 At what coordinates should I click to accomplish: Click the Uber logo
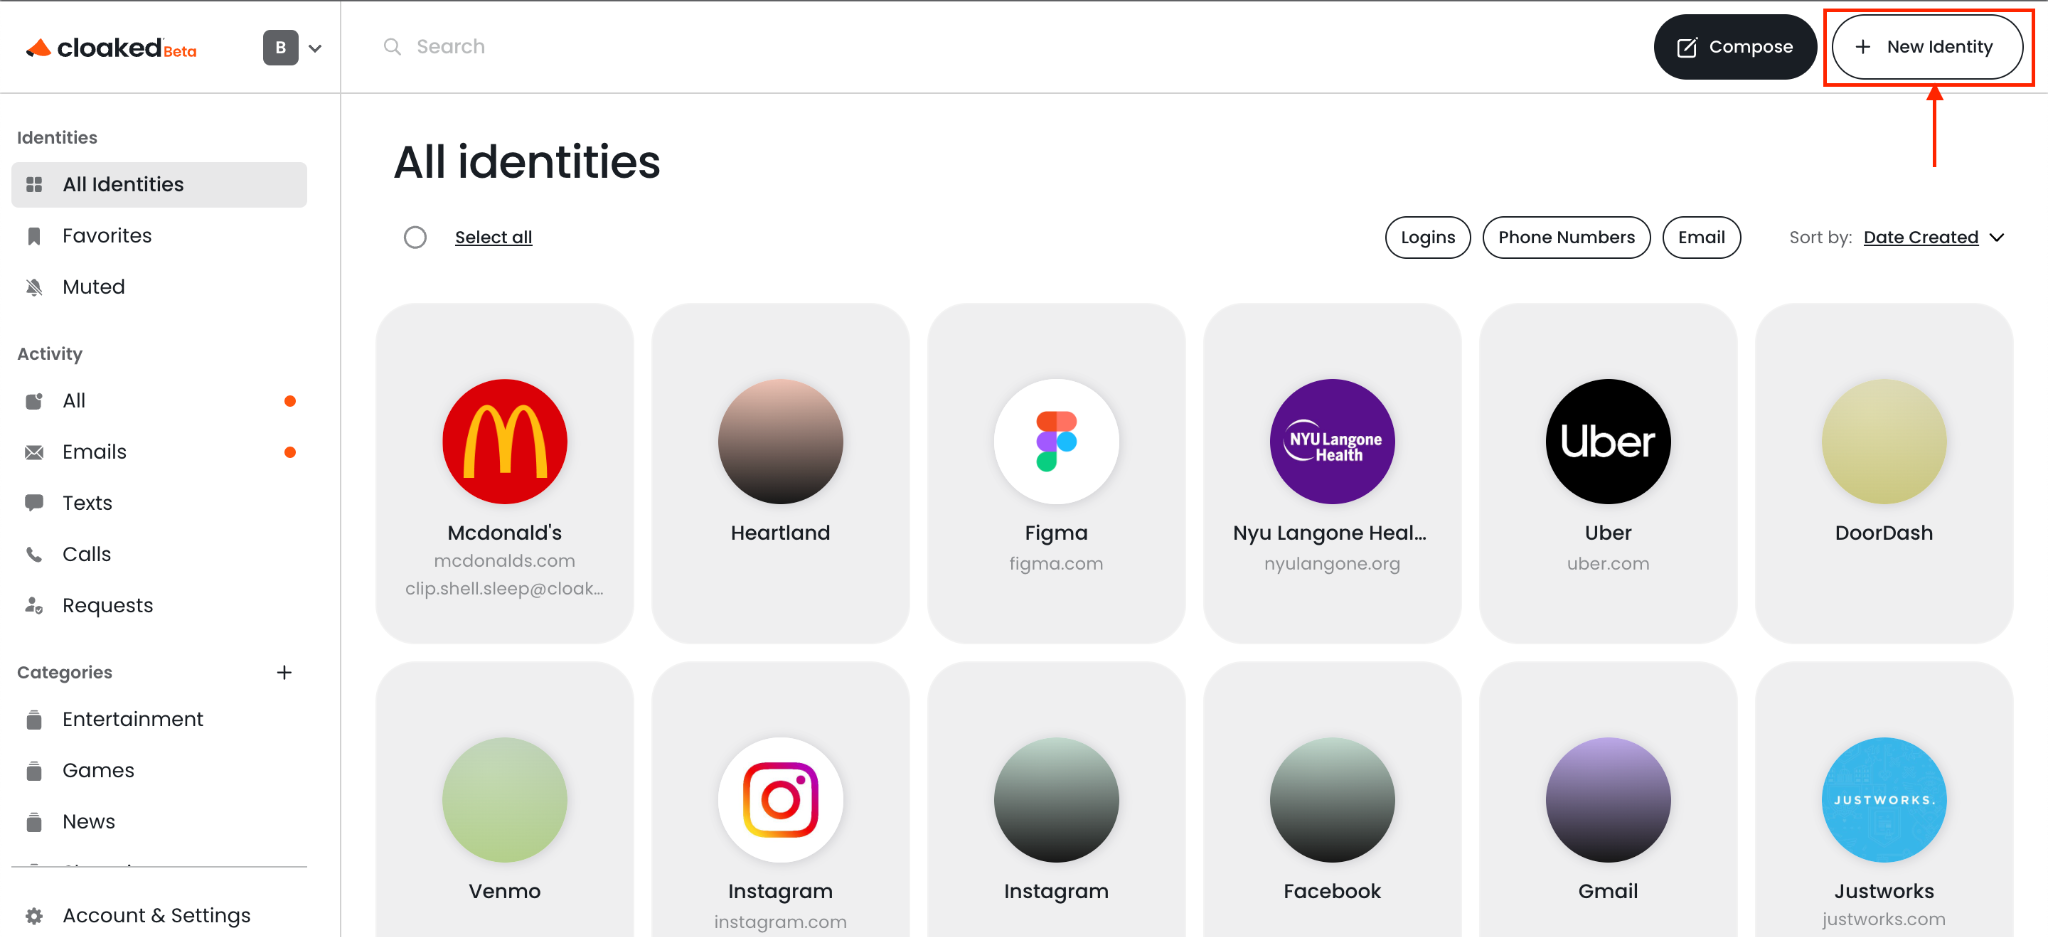(1608, 441)
